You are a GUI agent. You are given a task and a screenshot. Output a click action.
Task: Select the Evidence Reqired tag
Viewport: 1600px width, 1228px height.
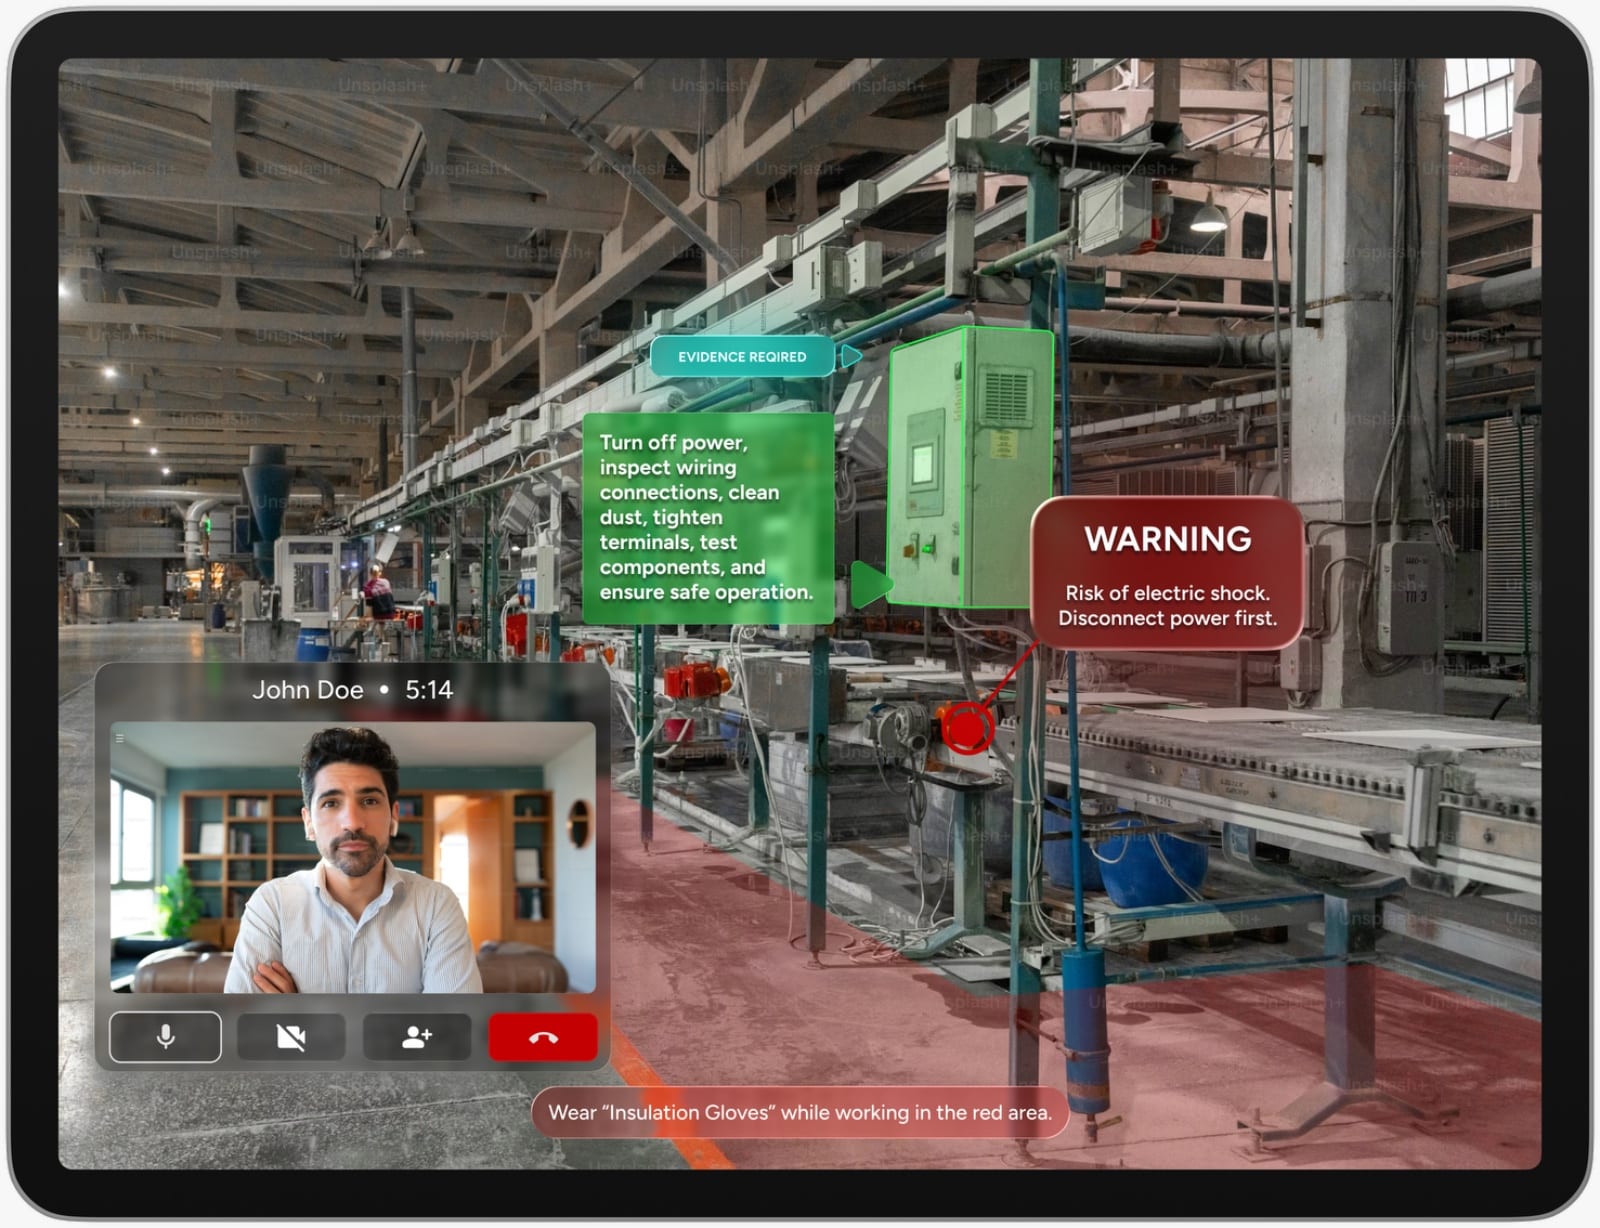(x=741, y=357)
